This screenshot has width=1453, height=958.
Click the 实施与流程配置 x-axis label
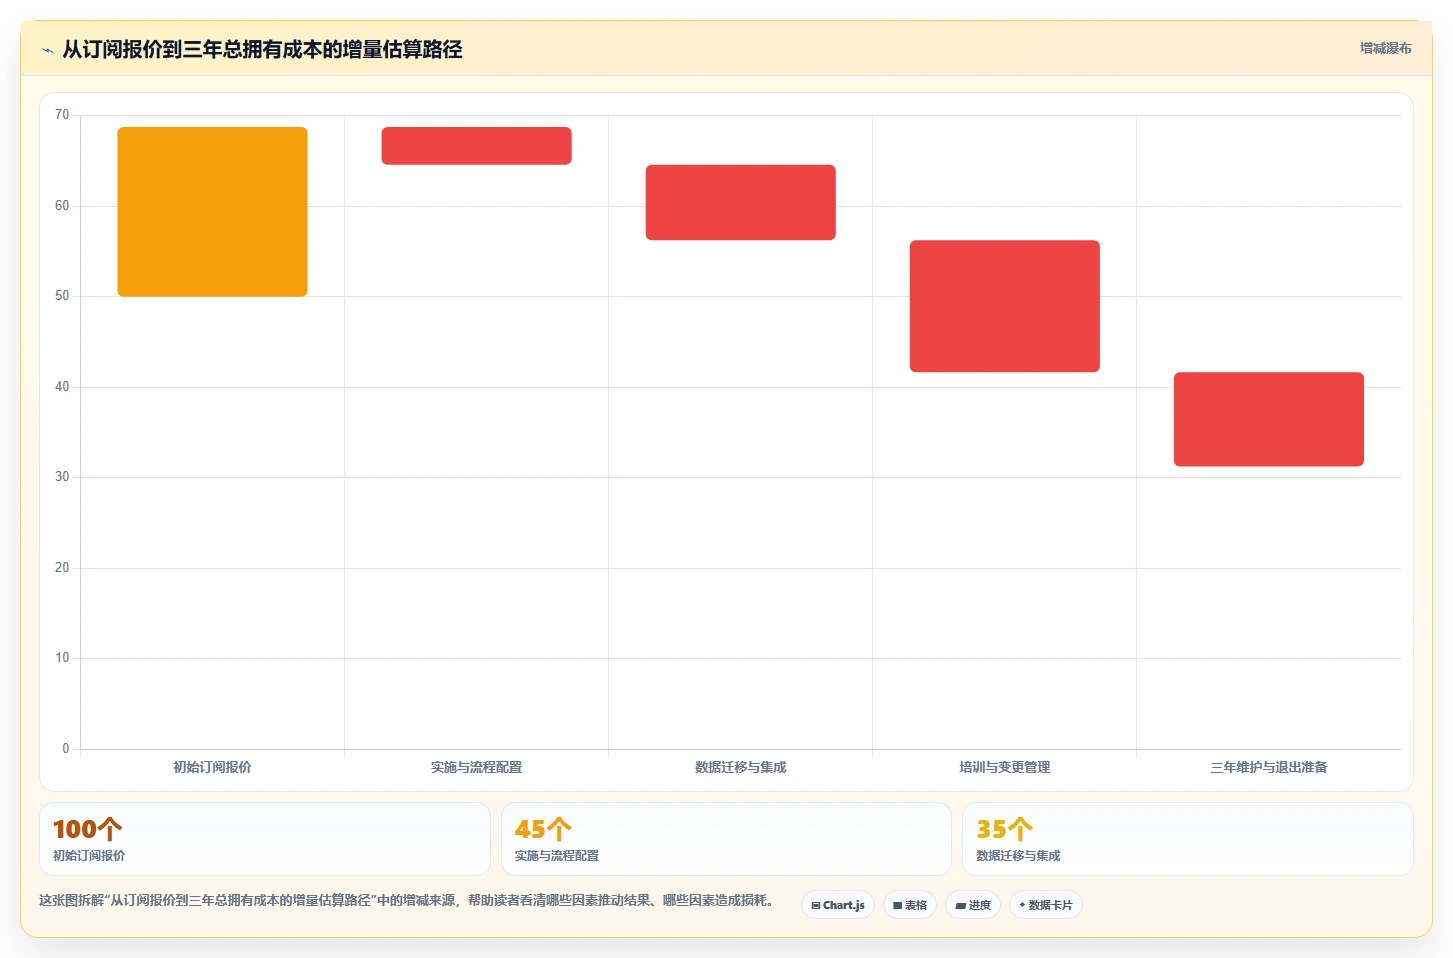476,767
